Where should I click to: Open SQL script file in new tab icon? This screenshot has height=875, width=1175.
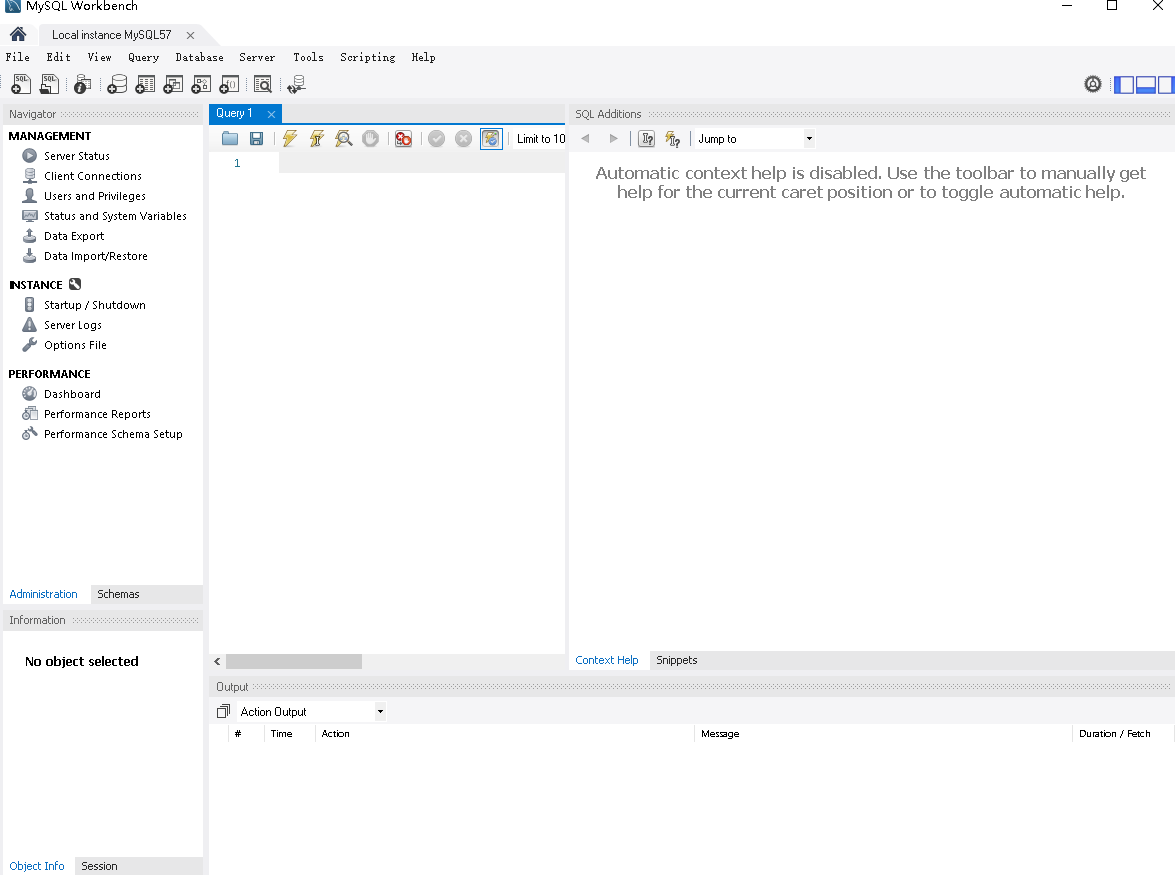click(49, 84)
